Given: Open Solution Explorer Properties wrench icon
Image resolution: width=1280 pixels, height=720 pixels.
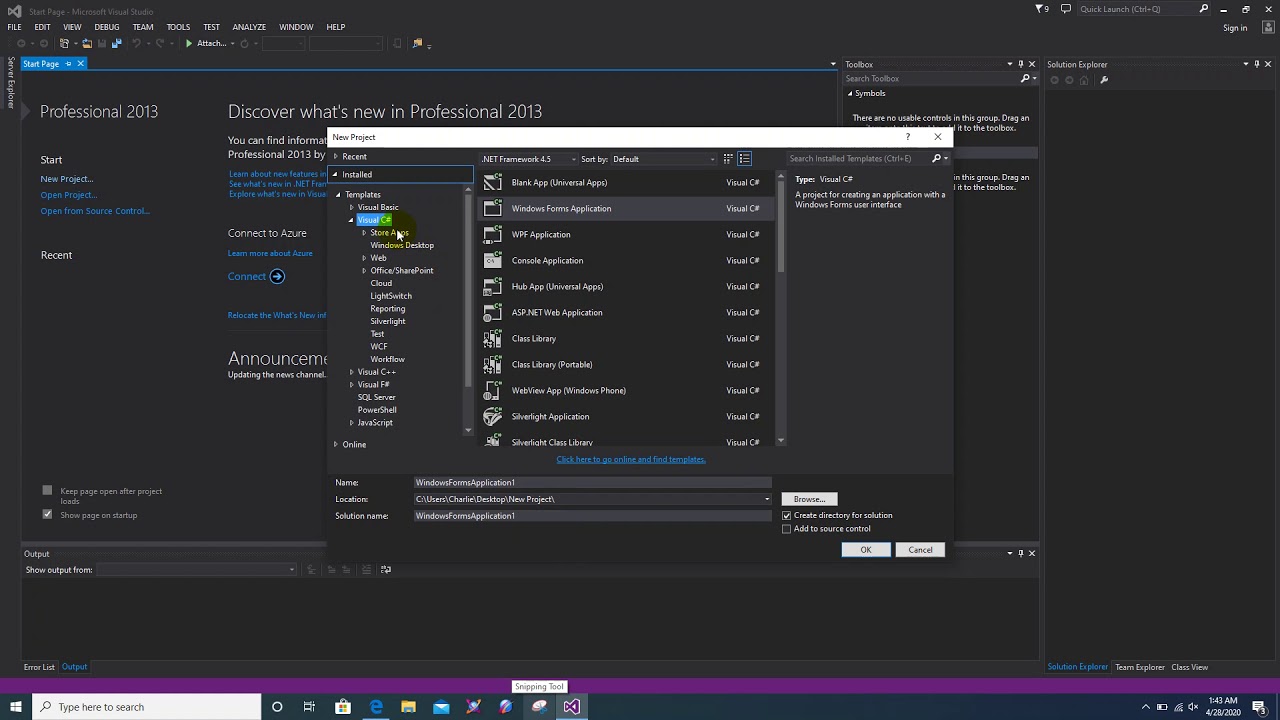Looking at the screenshot, I should (1104, 80).
